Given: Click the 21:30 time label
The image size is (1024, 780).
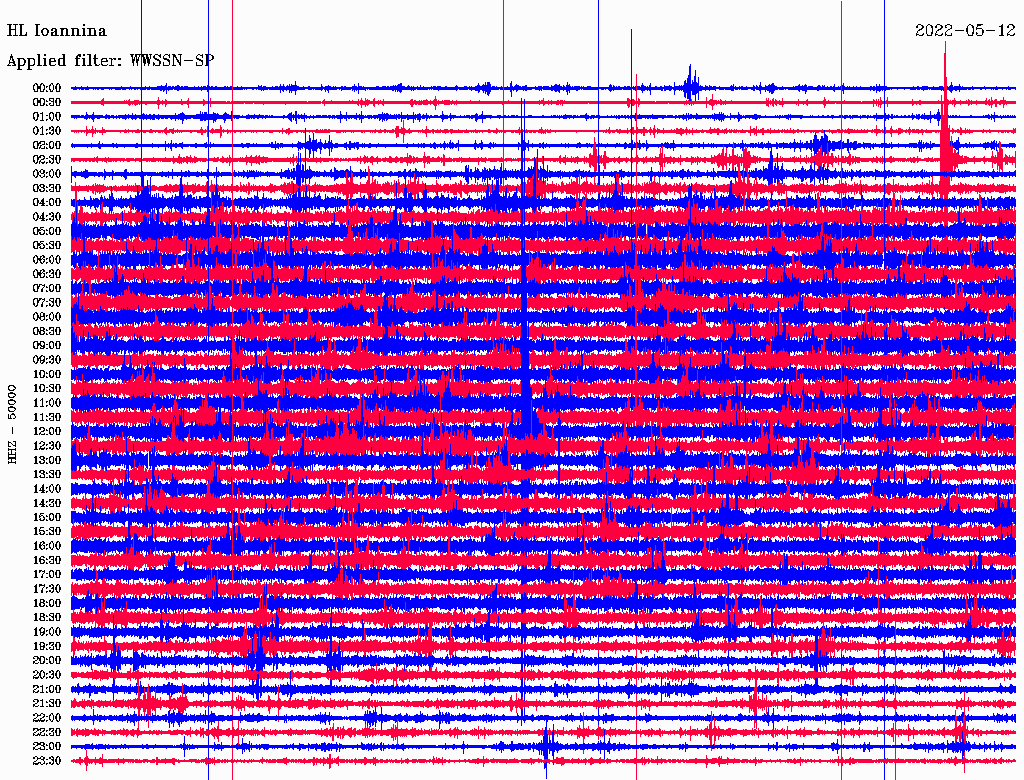Looking at the screenshot, I should [x=47, y=704].
